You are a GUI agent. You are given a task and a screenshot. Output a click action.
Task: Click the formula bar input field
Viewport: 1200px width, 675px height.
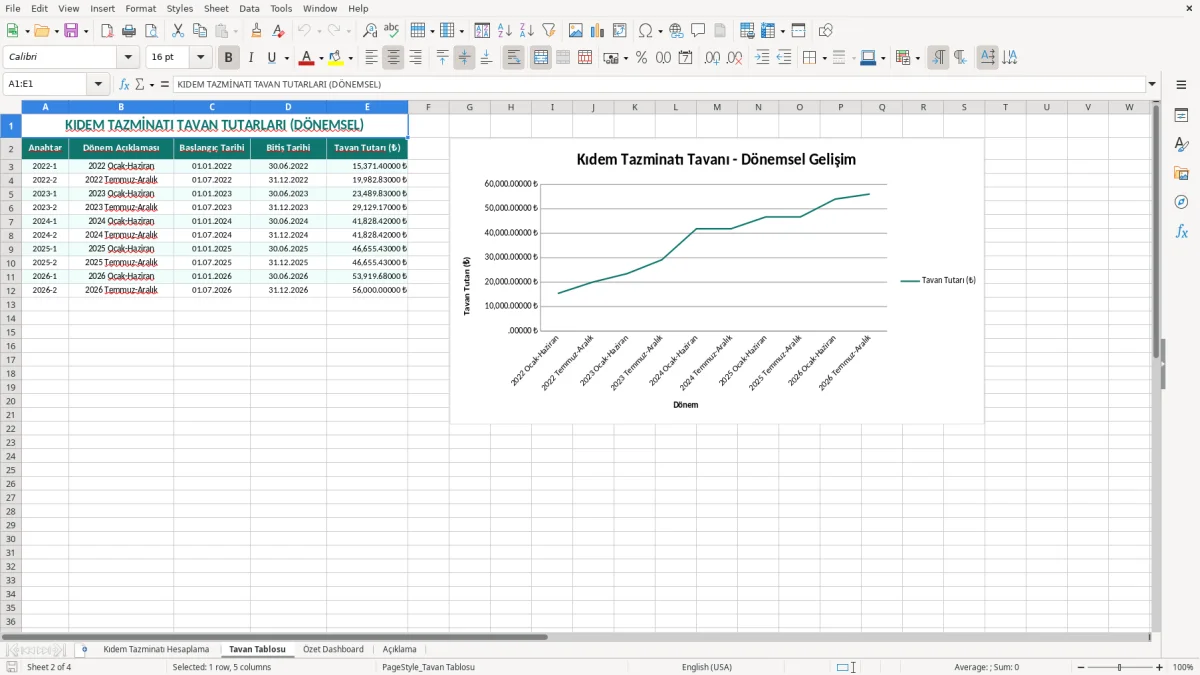[x=658, y=84]
